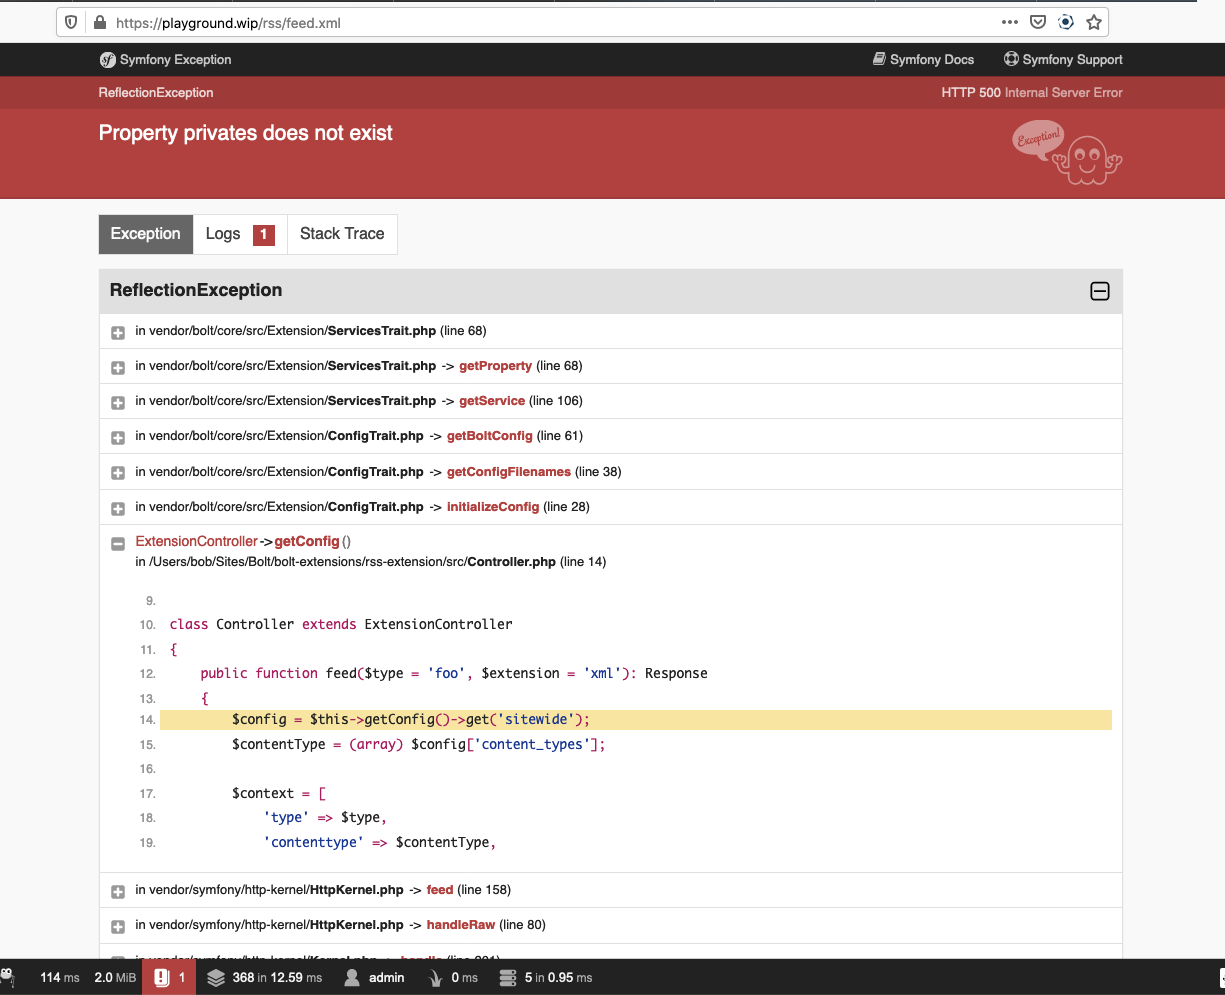
Task: Save page to Pocket icon
Action: [1038, 22]
